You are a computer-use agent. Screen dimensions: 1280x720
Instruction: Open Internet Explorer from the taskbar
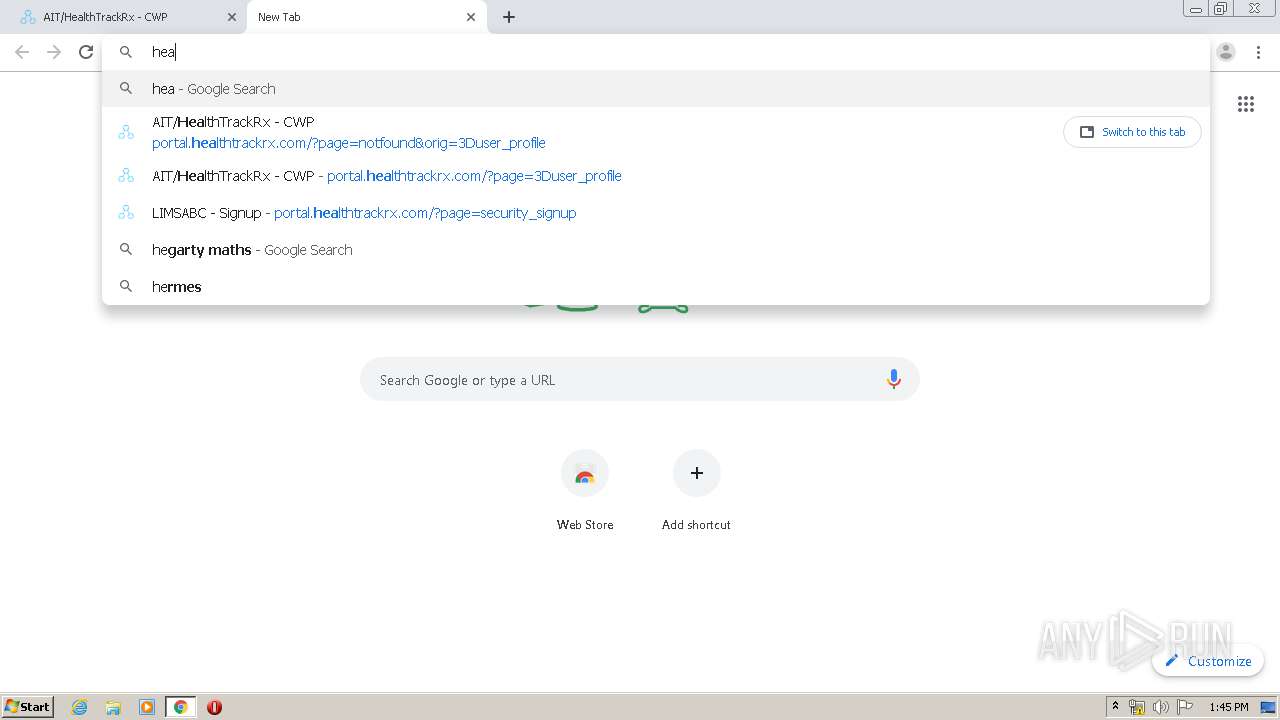[x=80, y=707]
